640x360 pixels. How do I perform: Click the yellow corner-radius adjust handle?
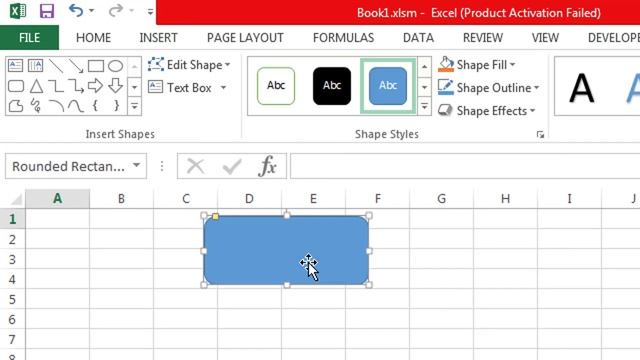[216, 216]
